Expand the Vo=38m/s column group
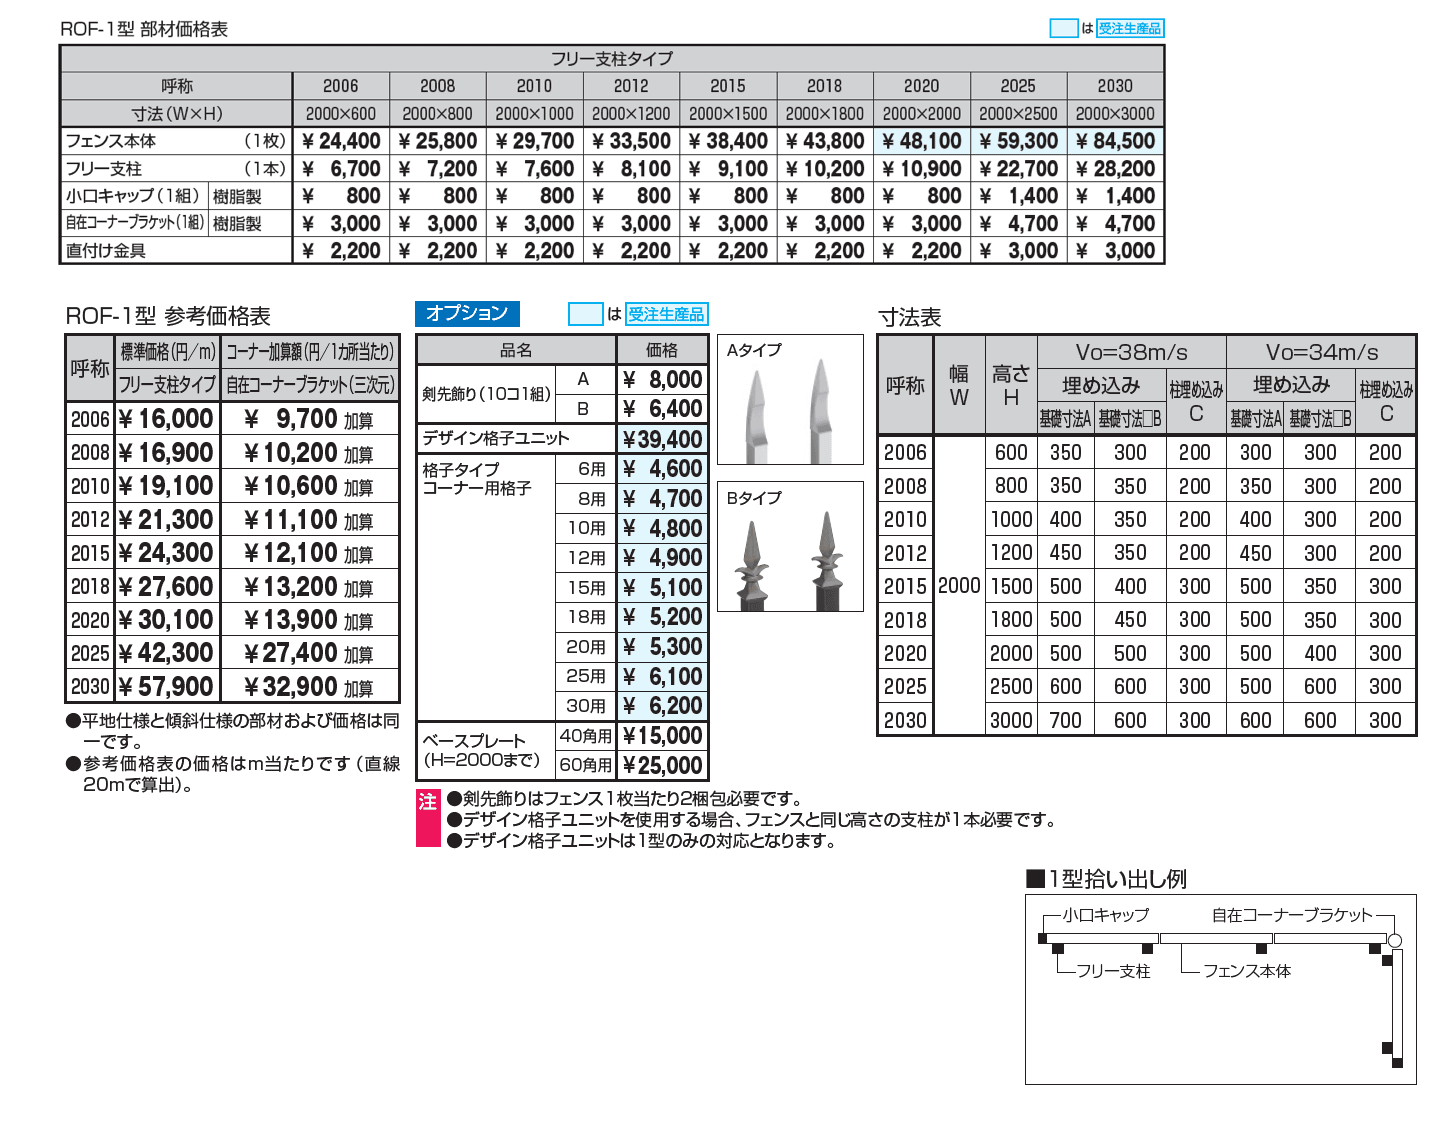1450x1126 pixels. (x=1130, y=351)
